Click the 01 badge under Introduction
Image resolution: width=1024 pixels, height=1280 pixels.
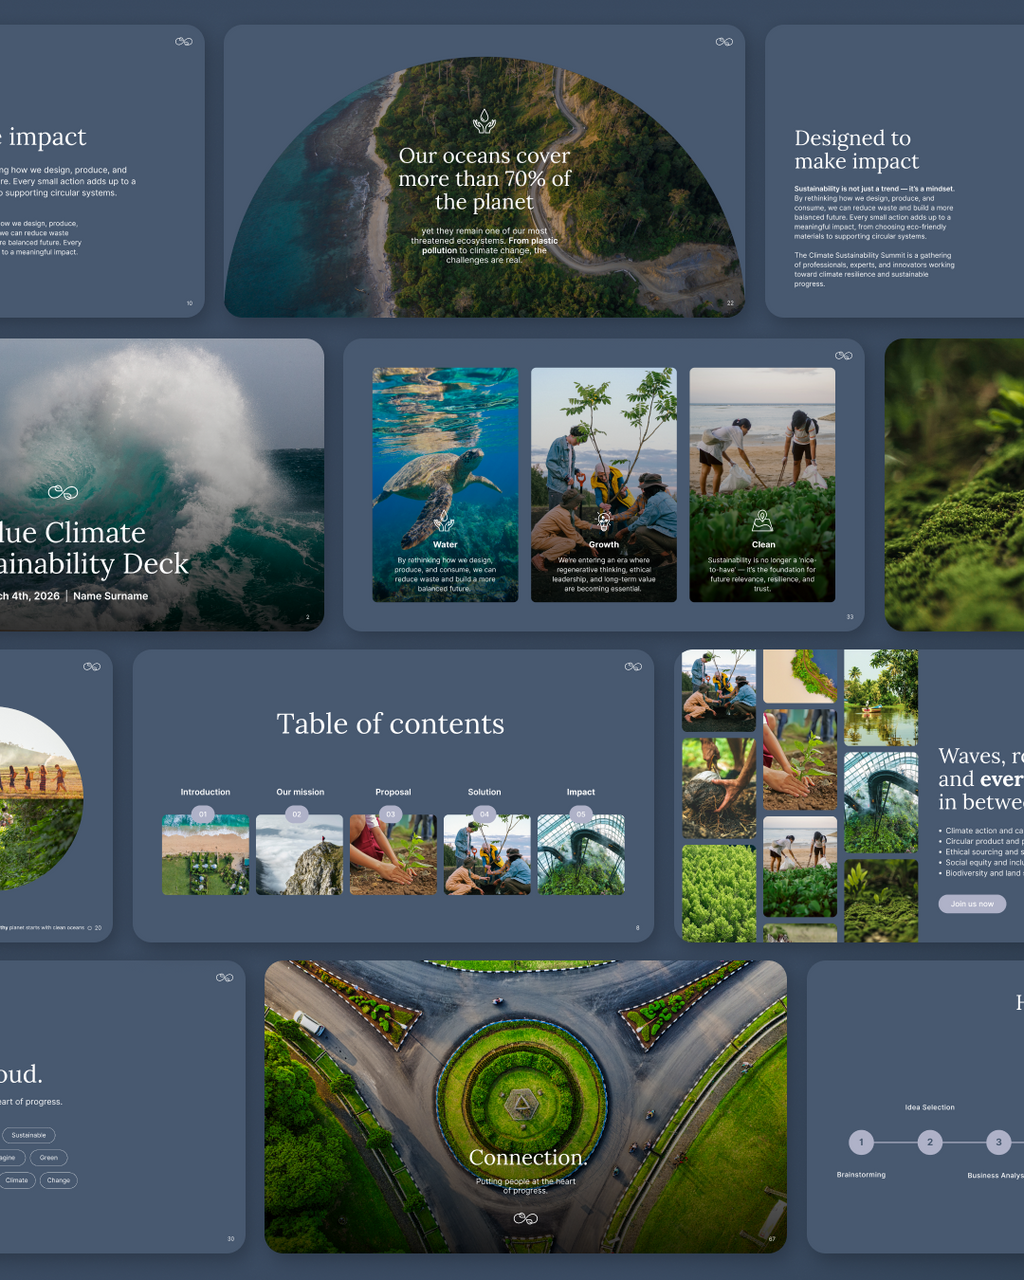pyautogui.click(x=203, y=814)
